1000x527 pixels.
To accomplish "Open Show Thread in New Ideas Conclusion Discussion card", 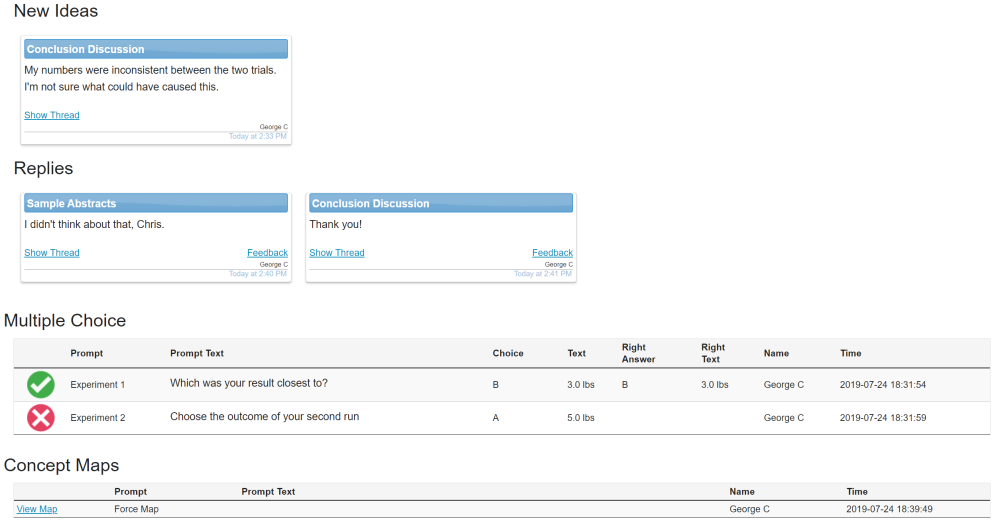I will (x=52, y=115).
